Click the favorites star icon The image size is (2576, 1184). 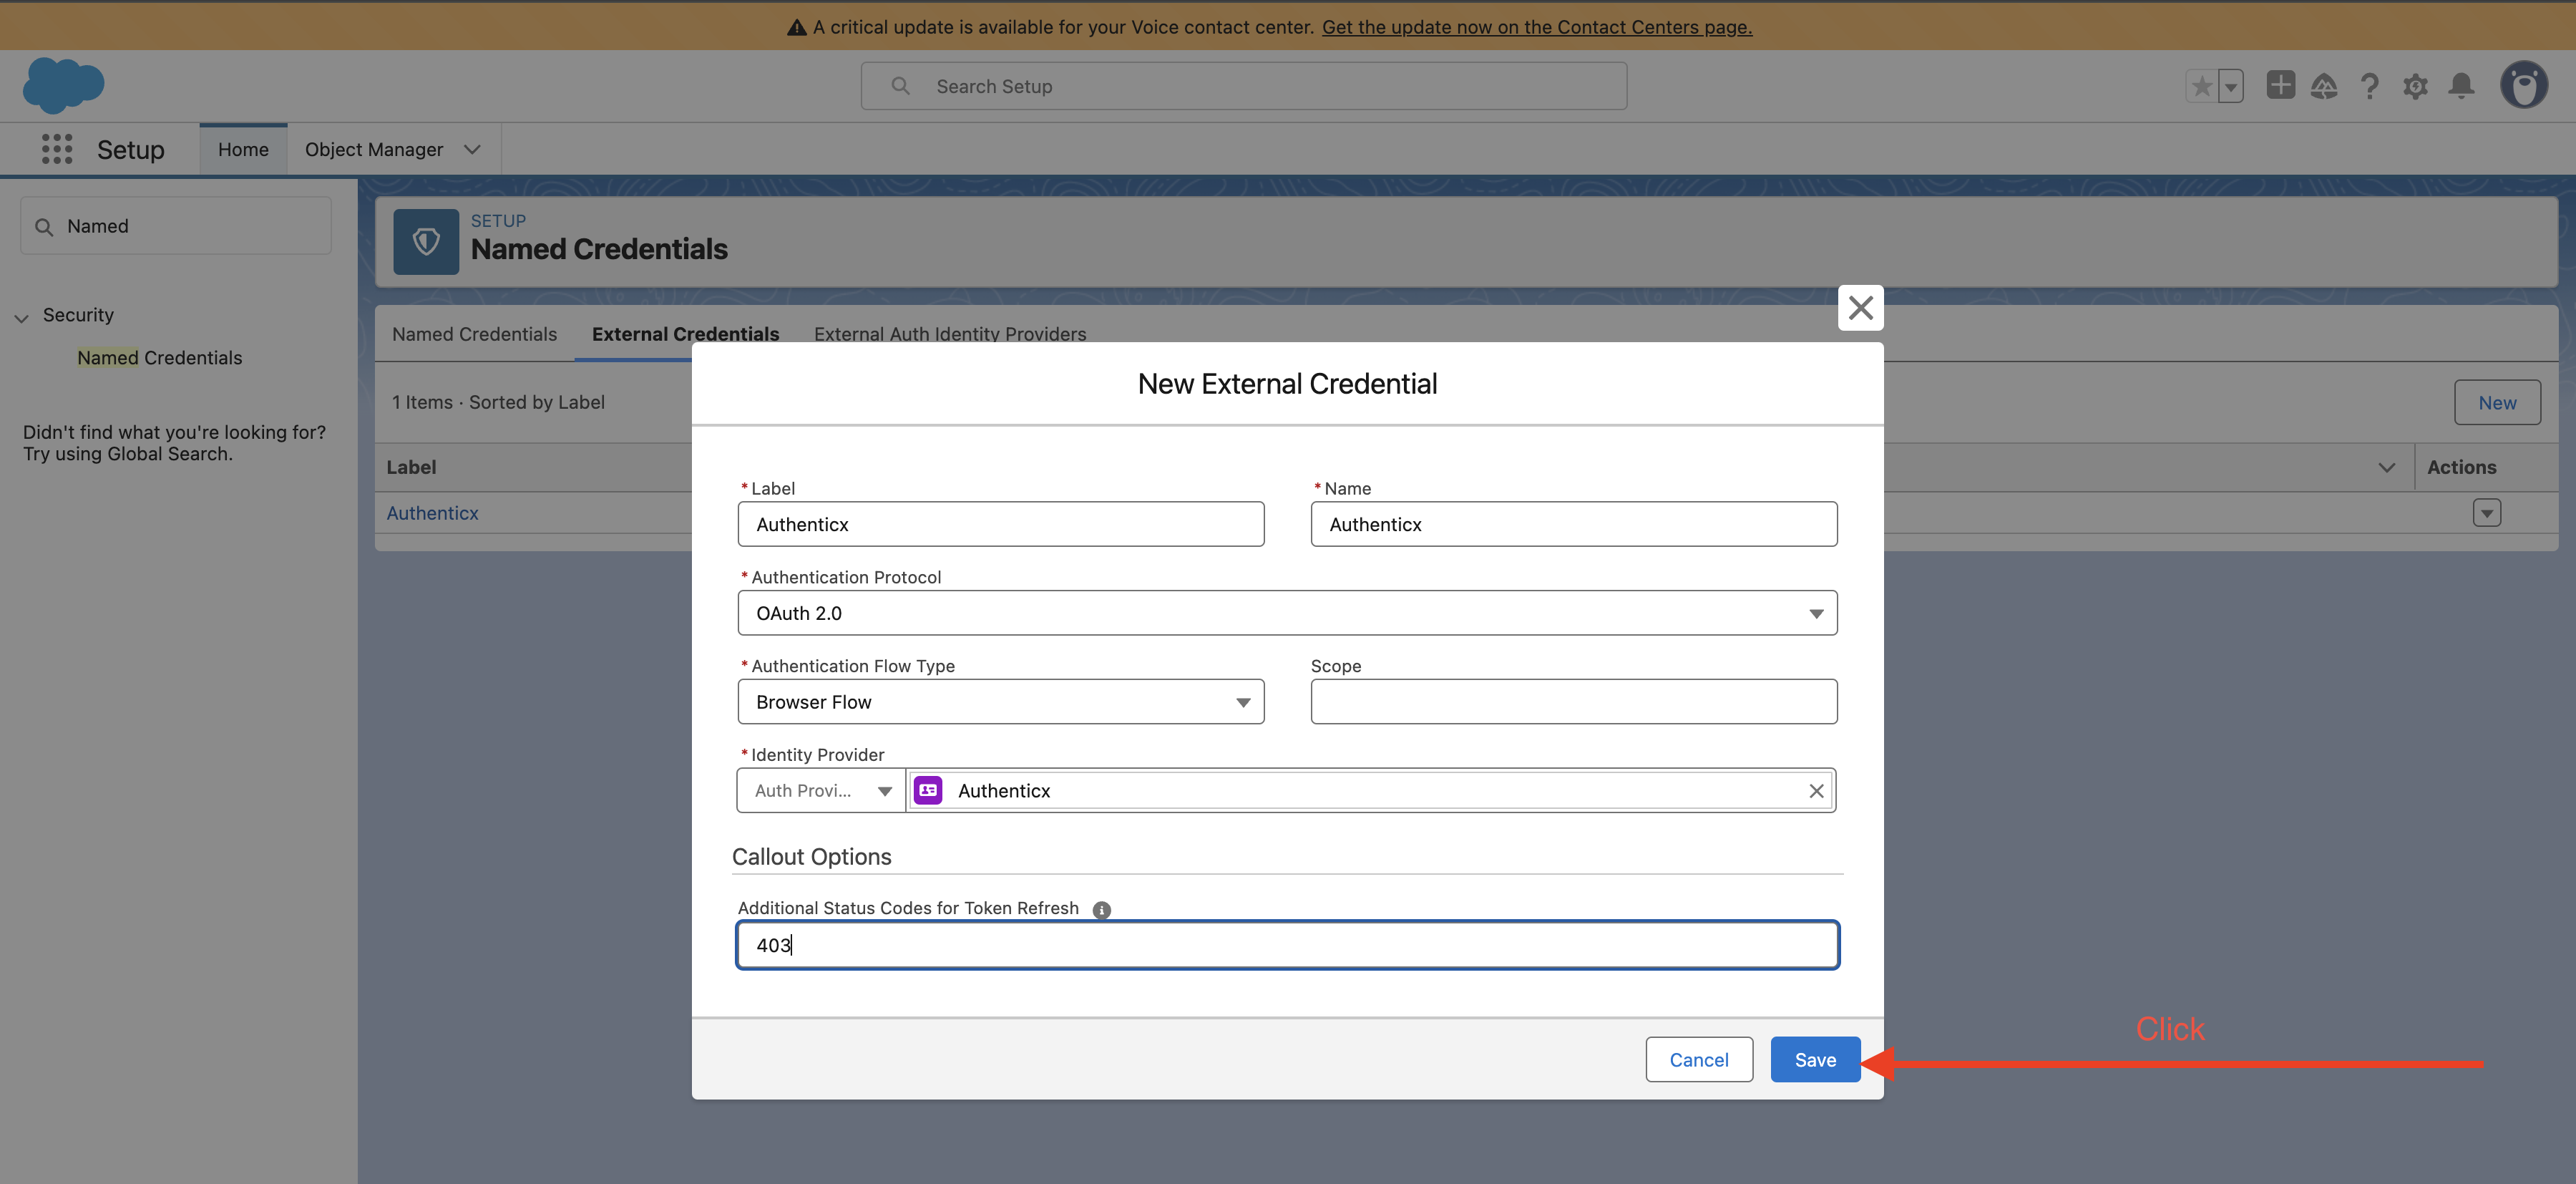tap(2201, 87)
